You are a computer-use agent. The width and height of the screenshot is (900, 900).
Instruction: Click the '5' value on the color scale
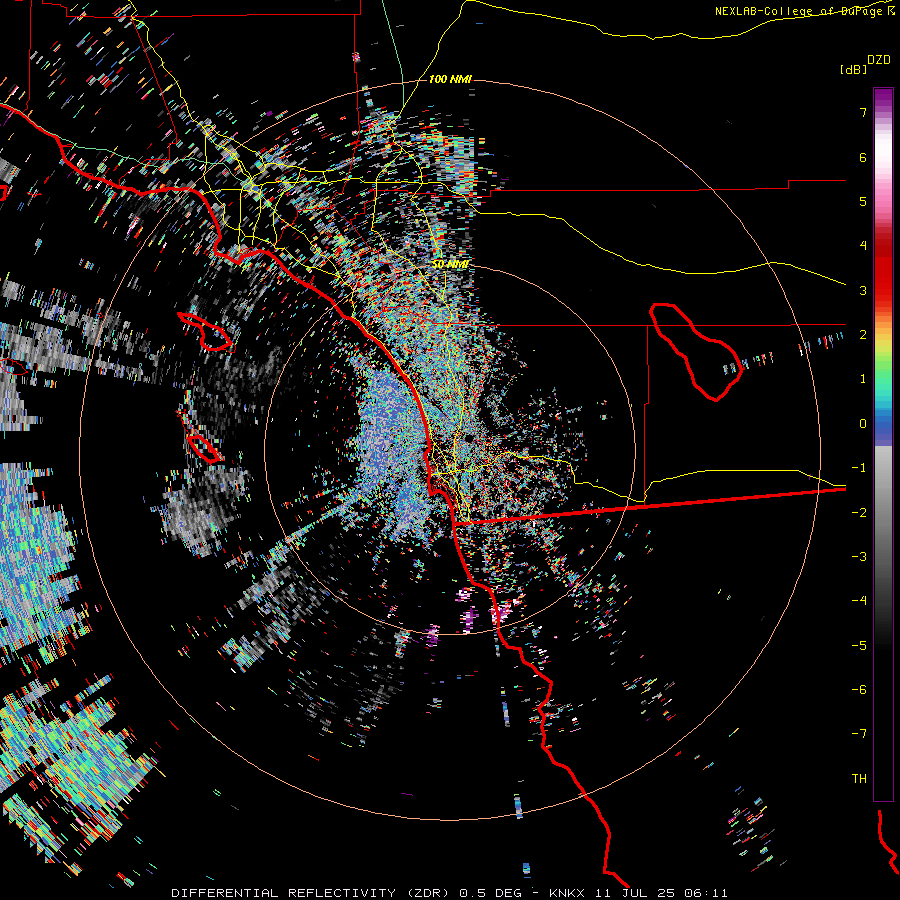click(863, 201)
